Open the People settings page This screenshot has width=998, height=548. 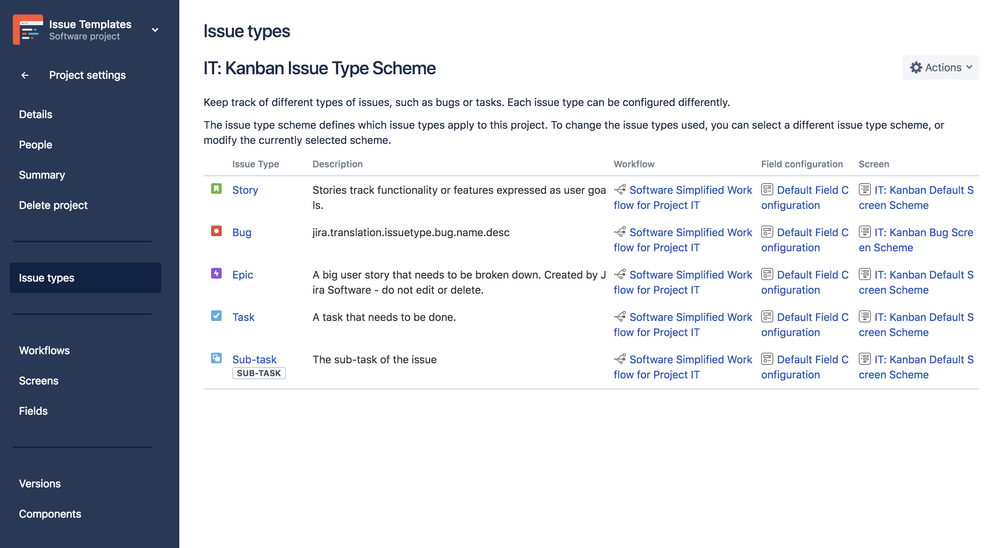(x=36, y=144)
